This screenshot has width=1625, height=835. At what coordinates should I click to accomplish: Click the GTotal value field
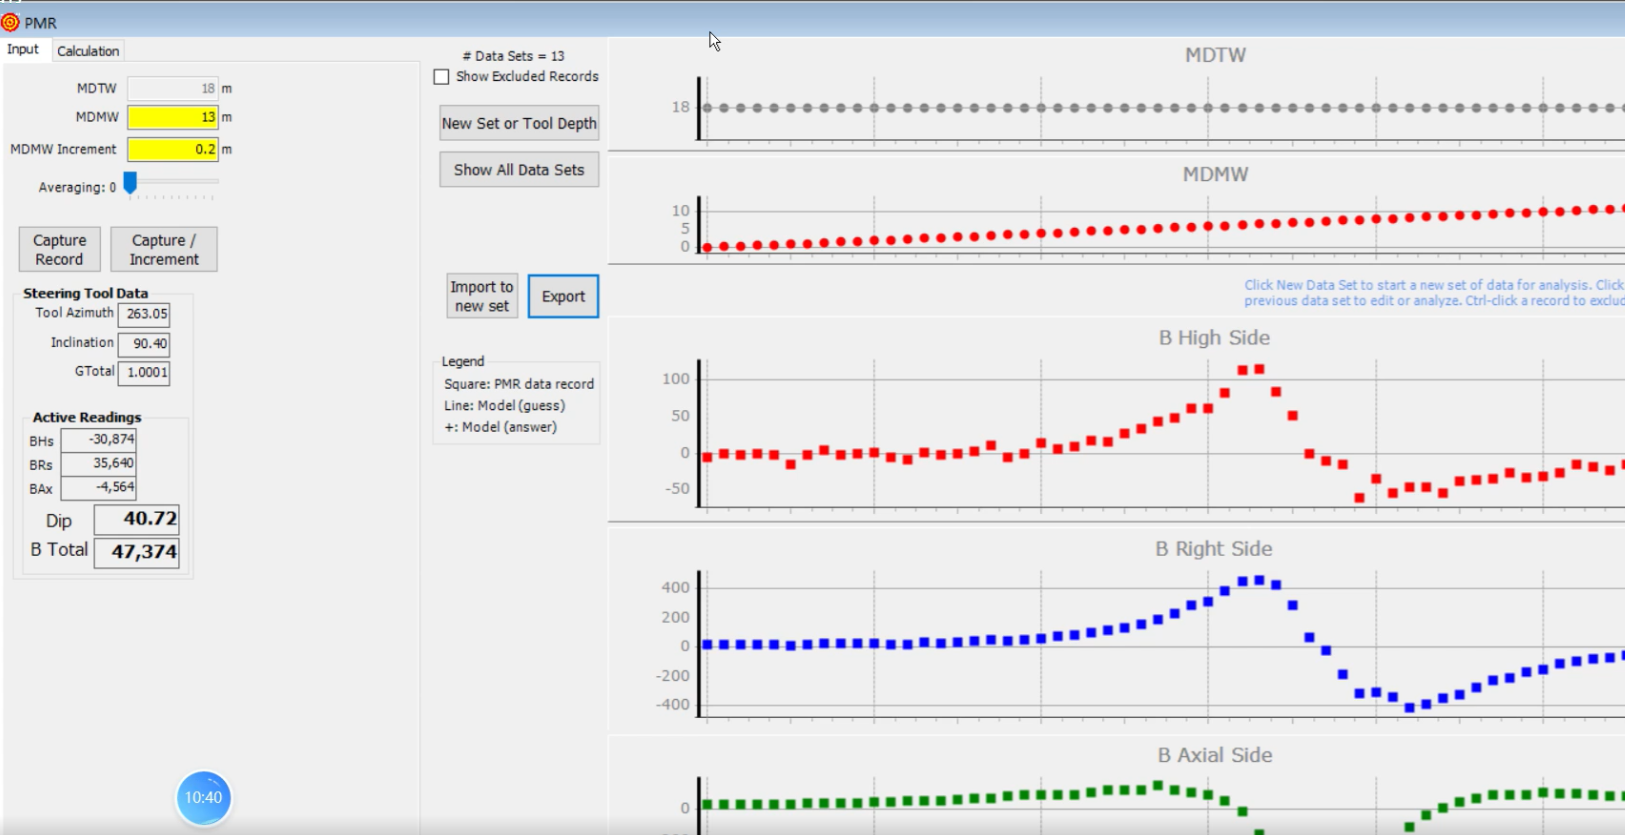point(144,373)
